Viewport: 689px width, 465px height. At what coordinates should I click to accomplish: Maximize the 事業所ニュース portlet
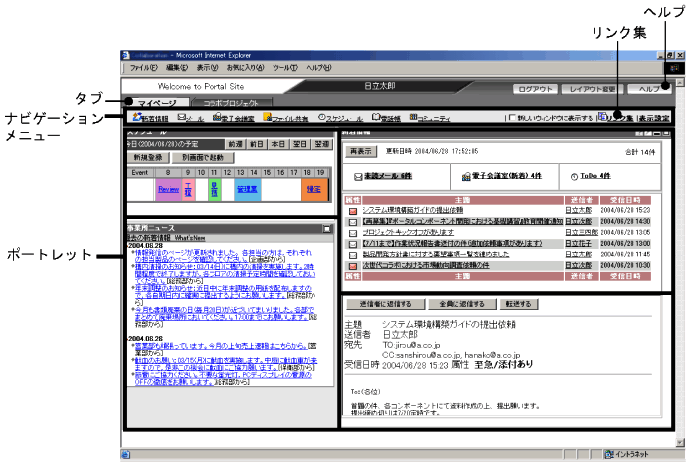(x=326, y=229)
